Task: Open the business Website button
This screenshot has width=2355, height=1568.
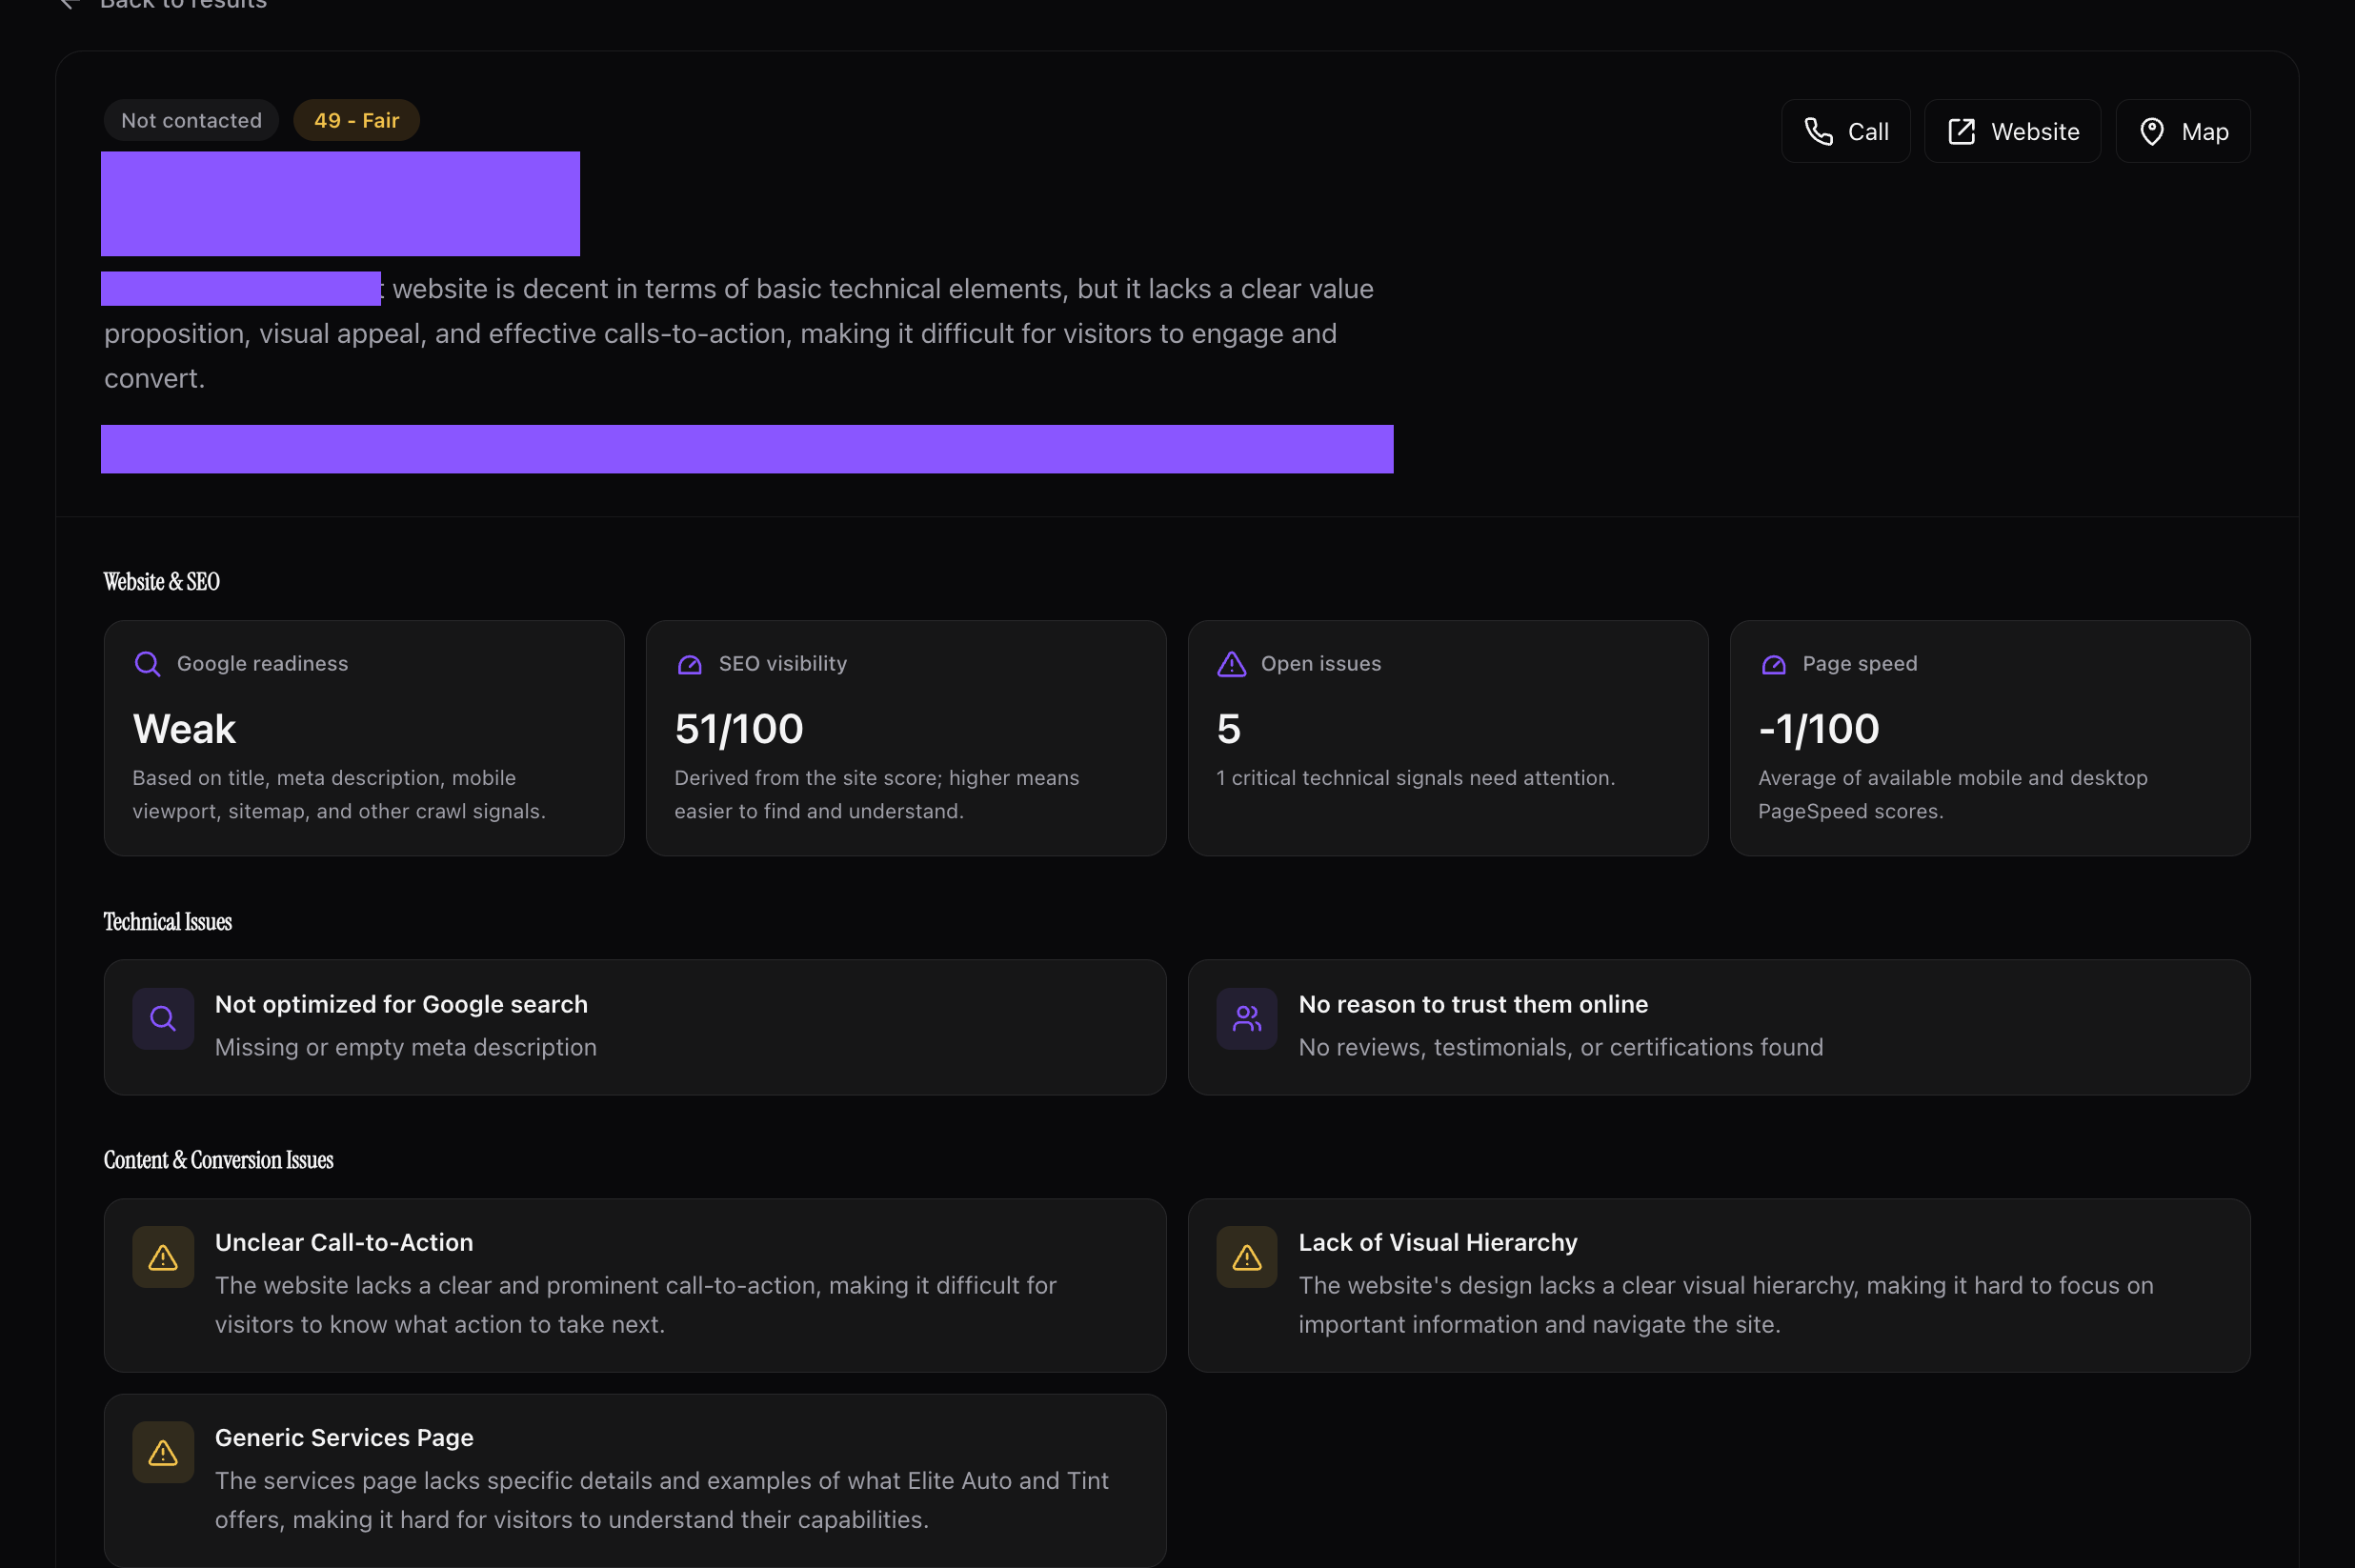Action: [x=2012, y=131]
